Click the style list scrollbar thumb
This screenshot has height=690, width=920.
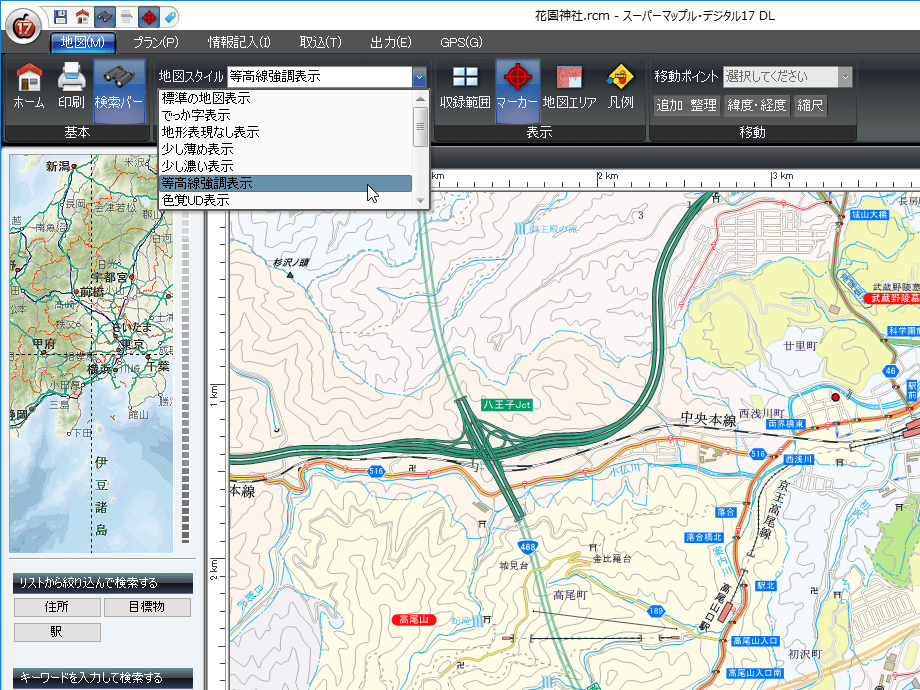[x=420, y=126]
